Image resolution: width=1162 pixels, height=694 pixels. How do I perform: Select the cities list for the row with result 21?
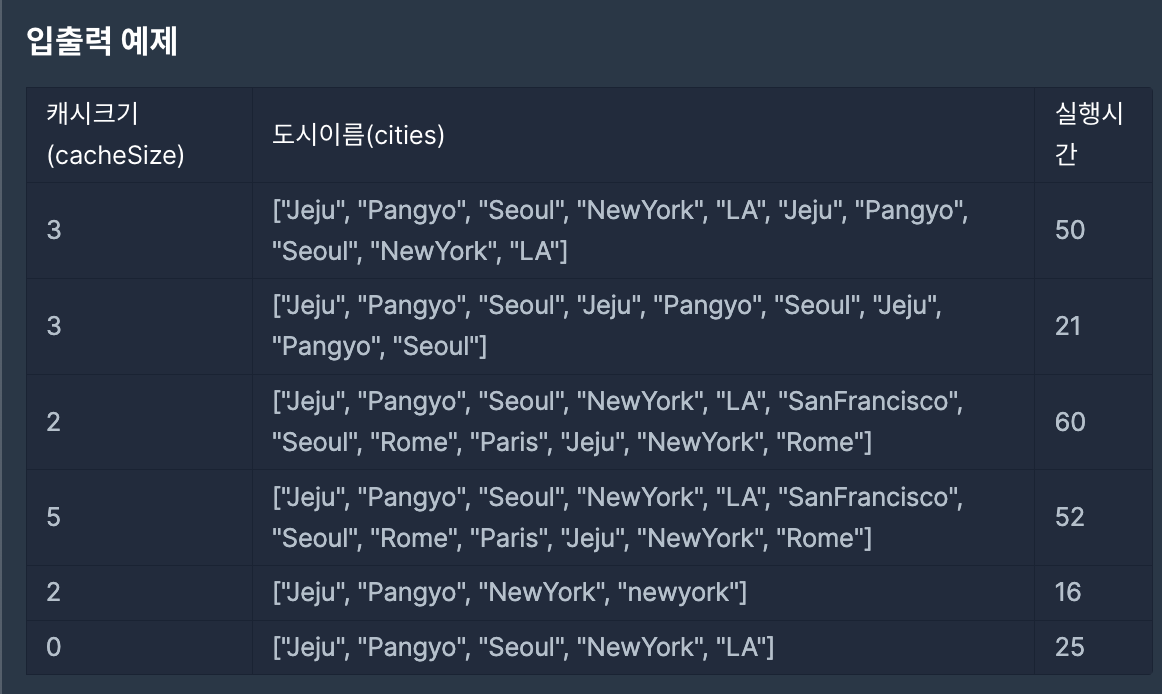pos(643,326)
